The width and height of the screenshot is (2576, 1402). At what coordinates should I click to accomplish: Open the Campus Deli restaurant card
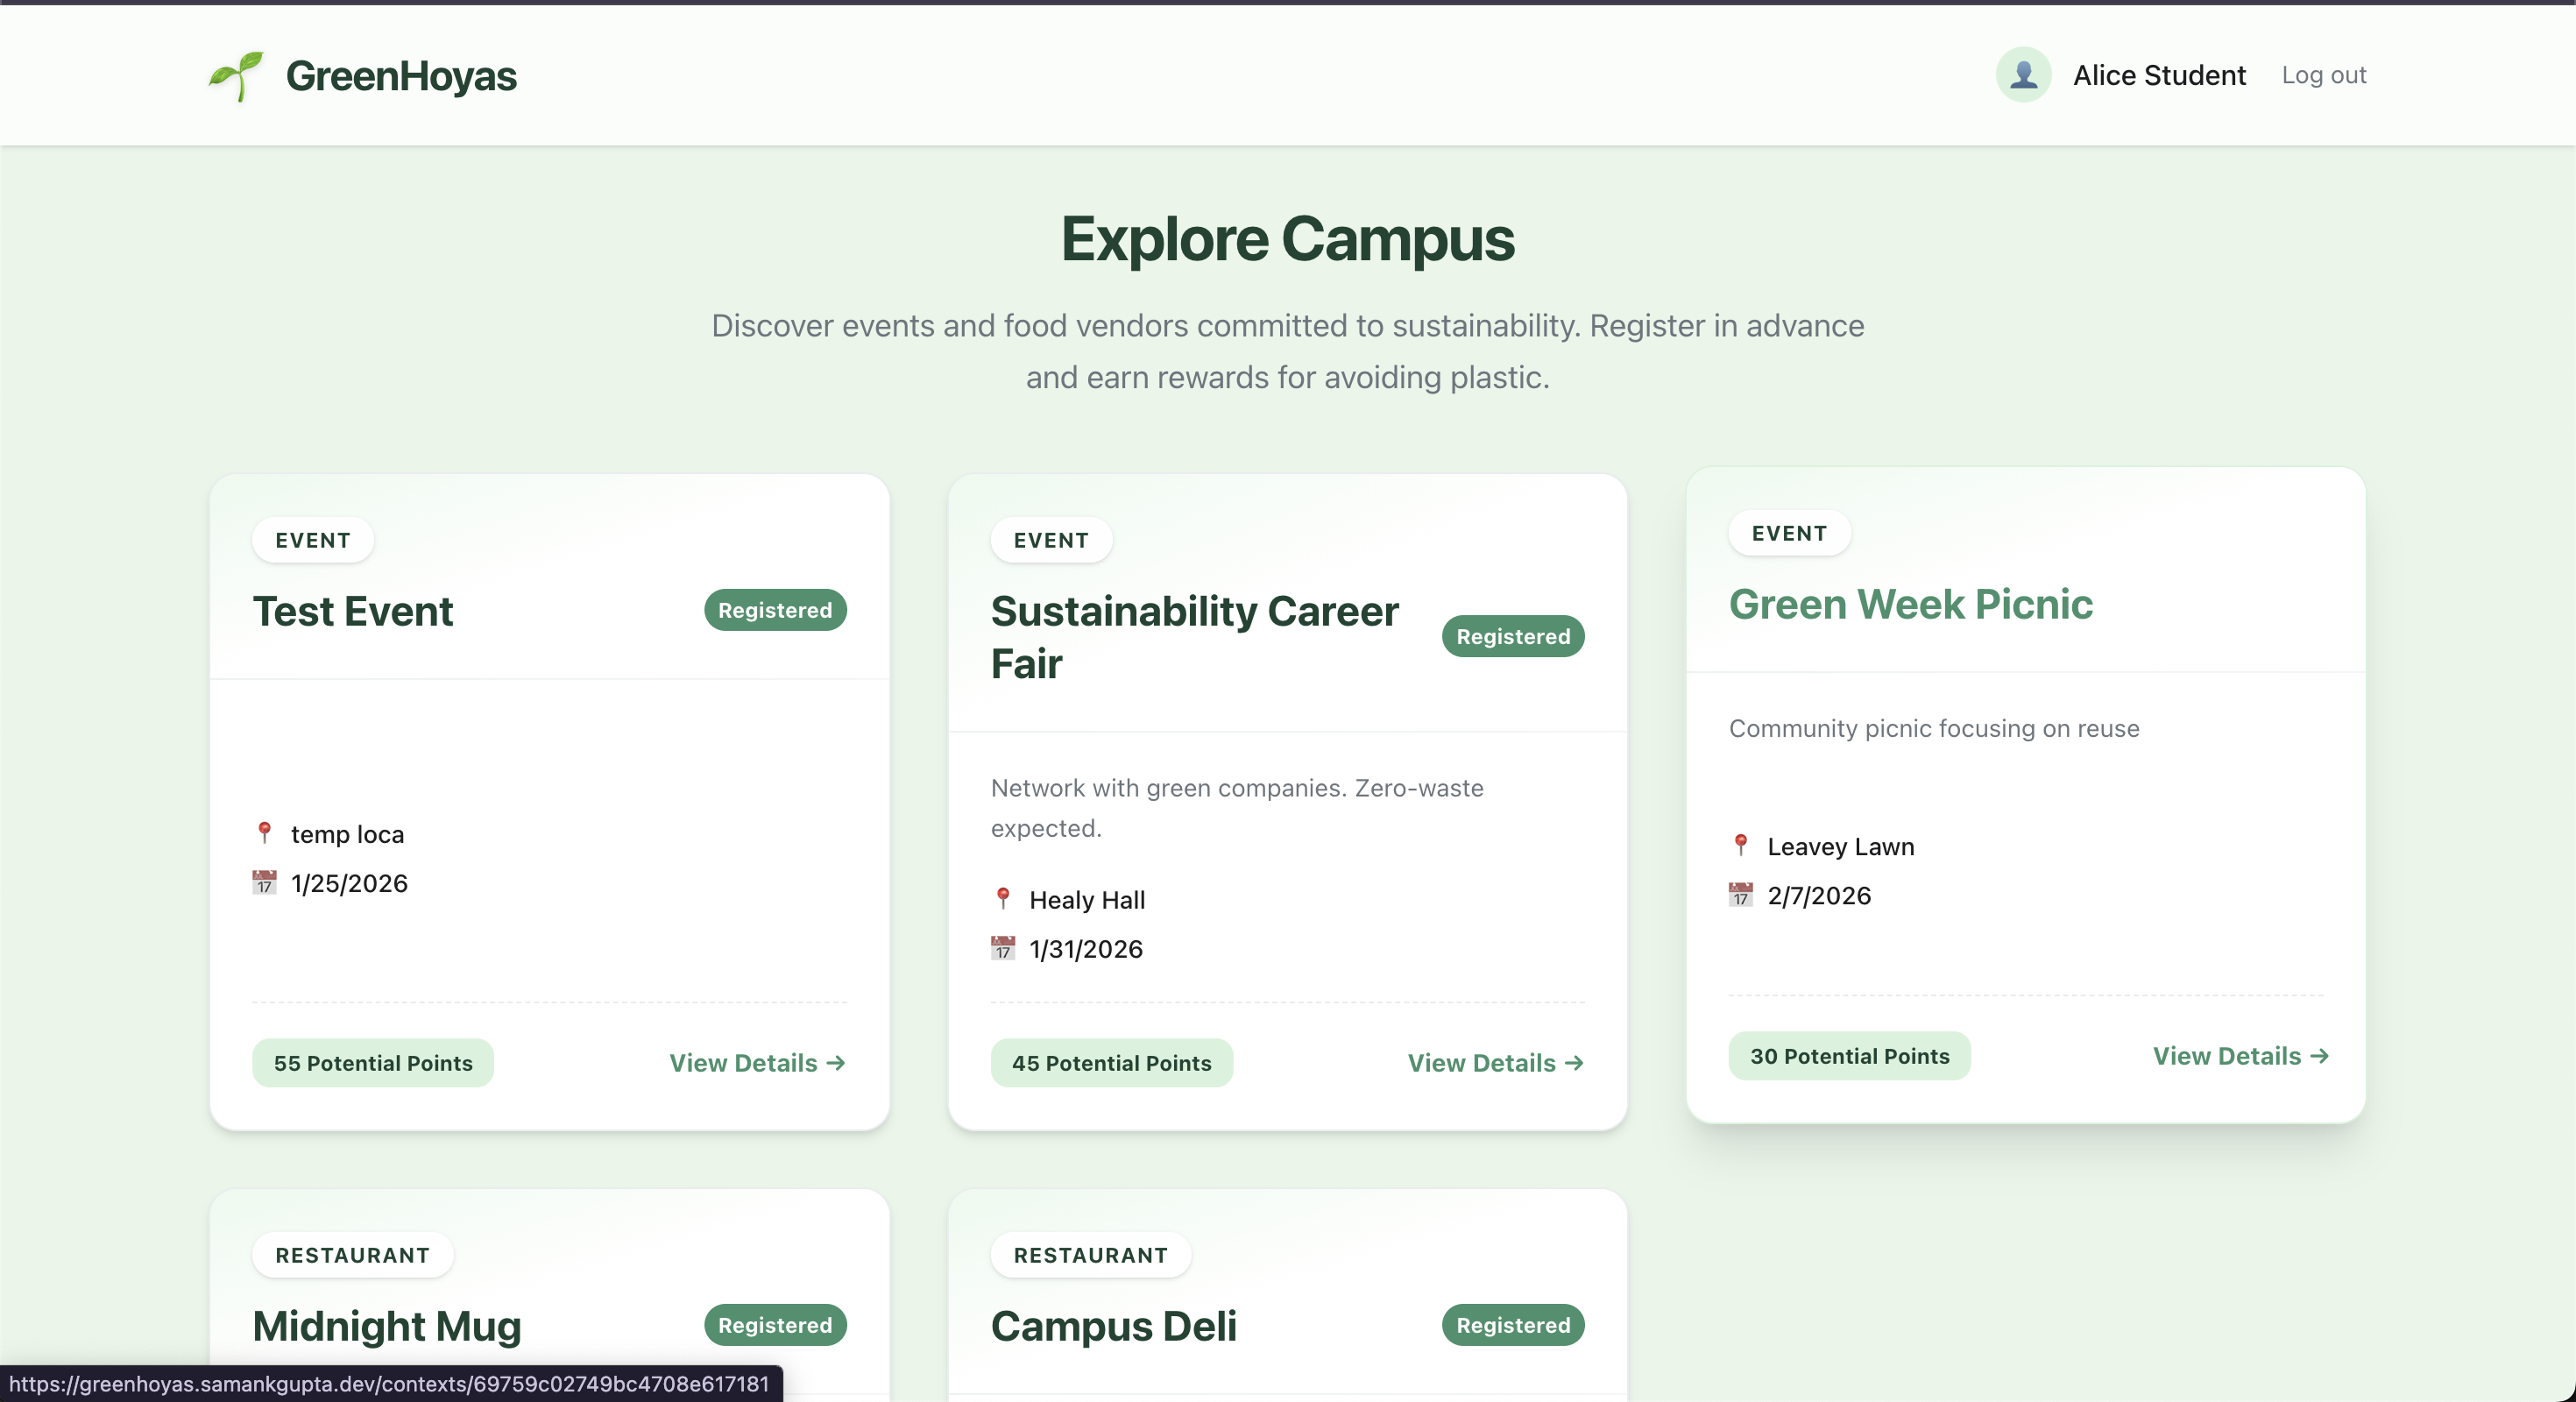point(1113,1326)
